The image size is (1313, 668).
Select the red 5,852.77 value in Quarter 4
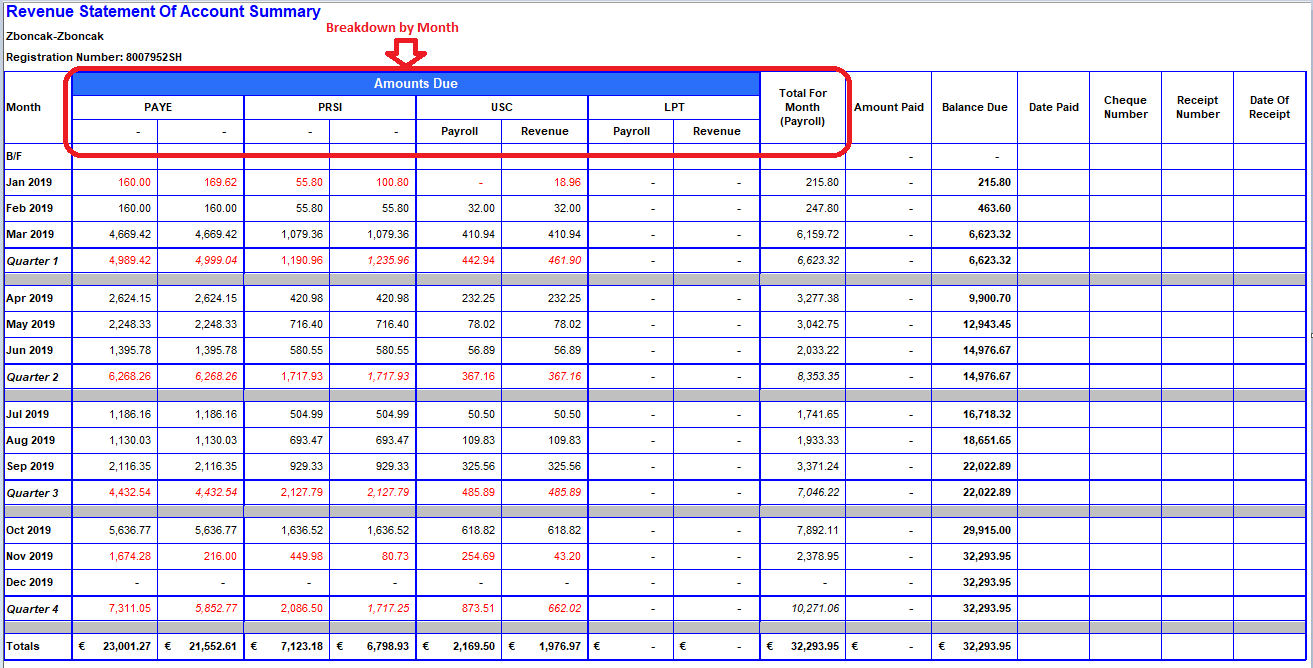point(215,608)
